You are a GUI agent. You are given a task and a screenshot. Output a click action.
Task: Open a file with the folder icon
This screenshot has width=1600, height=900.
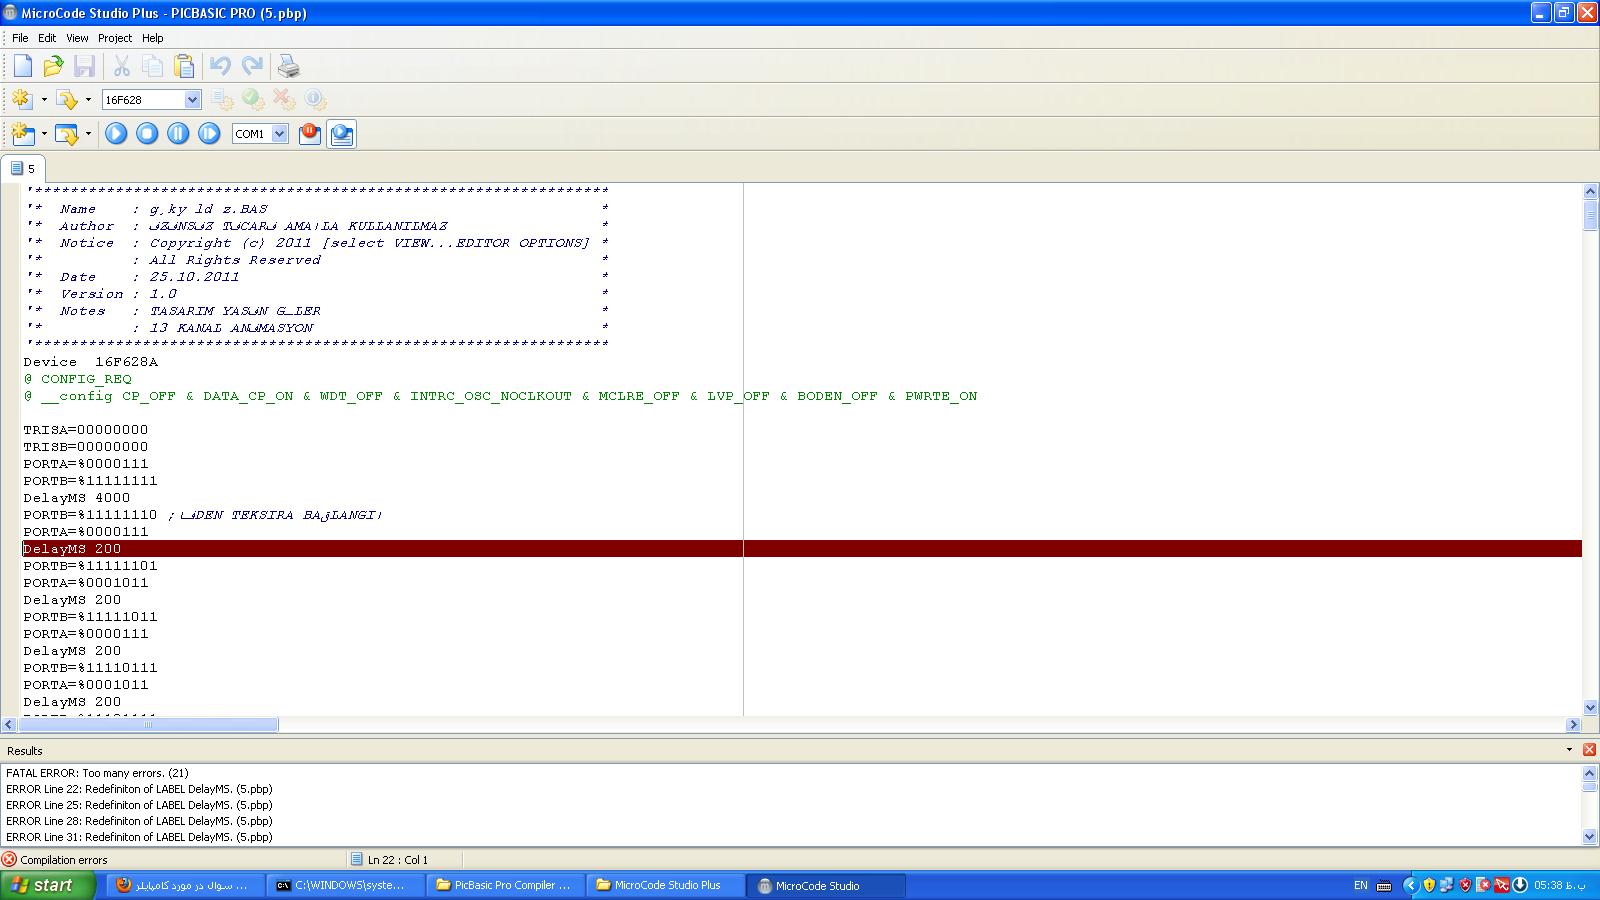pyautogui.click(x=53, y=67)
